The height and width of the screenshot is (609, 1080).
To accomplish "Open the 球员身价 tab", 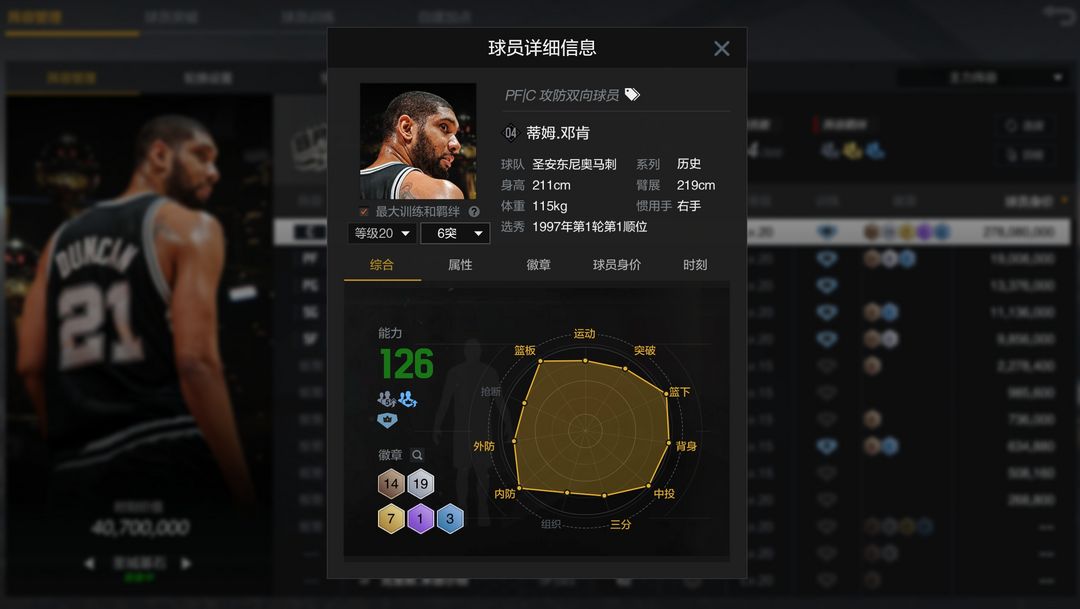I will click(617, 265).
